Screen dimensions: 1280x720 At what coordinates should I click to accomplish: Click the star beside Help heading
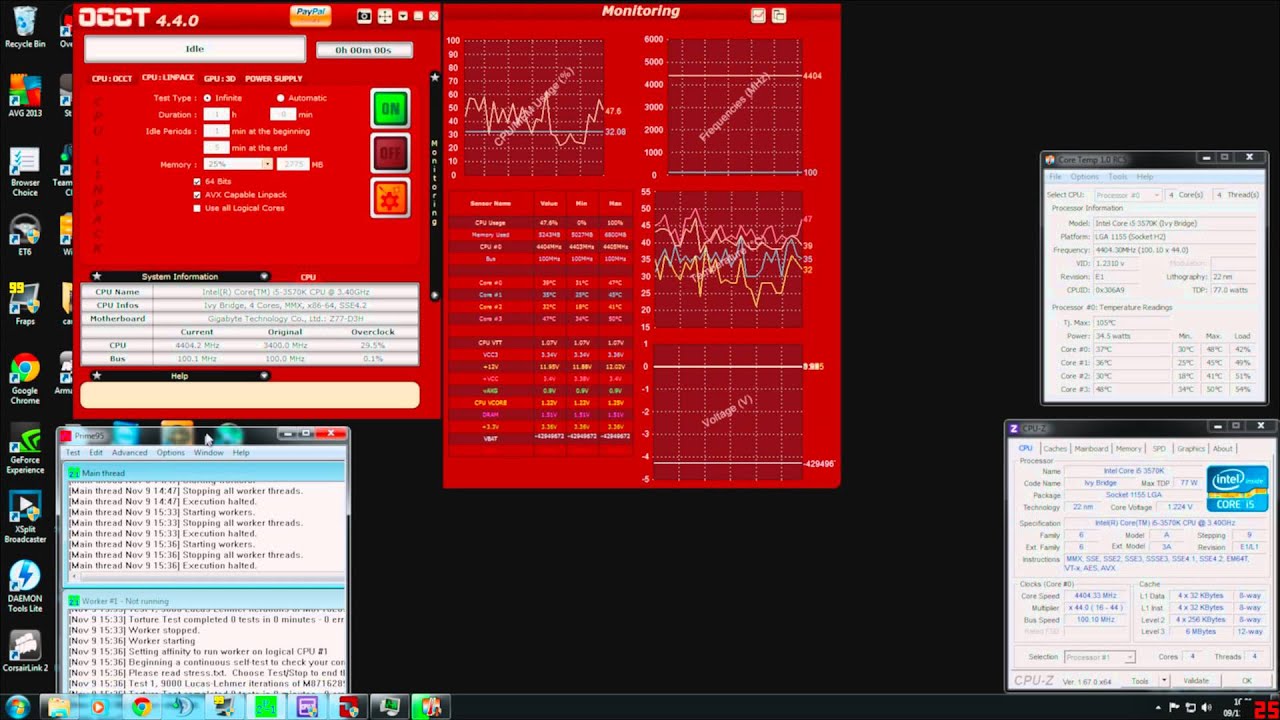pos(97,376)
